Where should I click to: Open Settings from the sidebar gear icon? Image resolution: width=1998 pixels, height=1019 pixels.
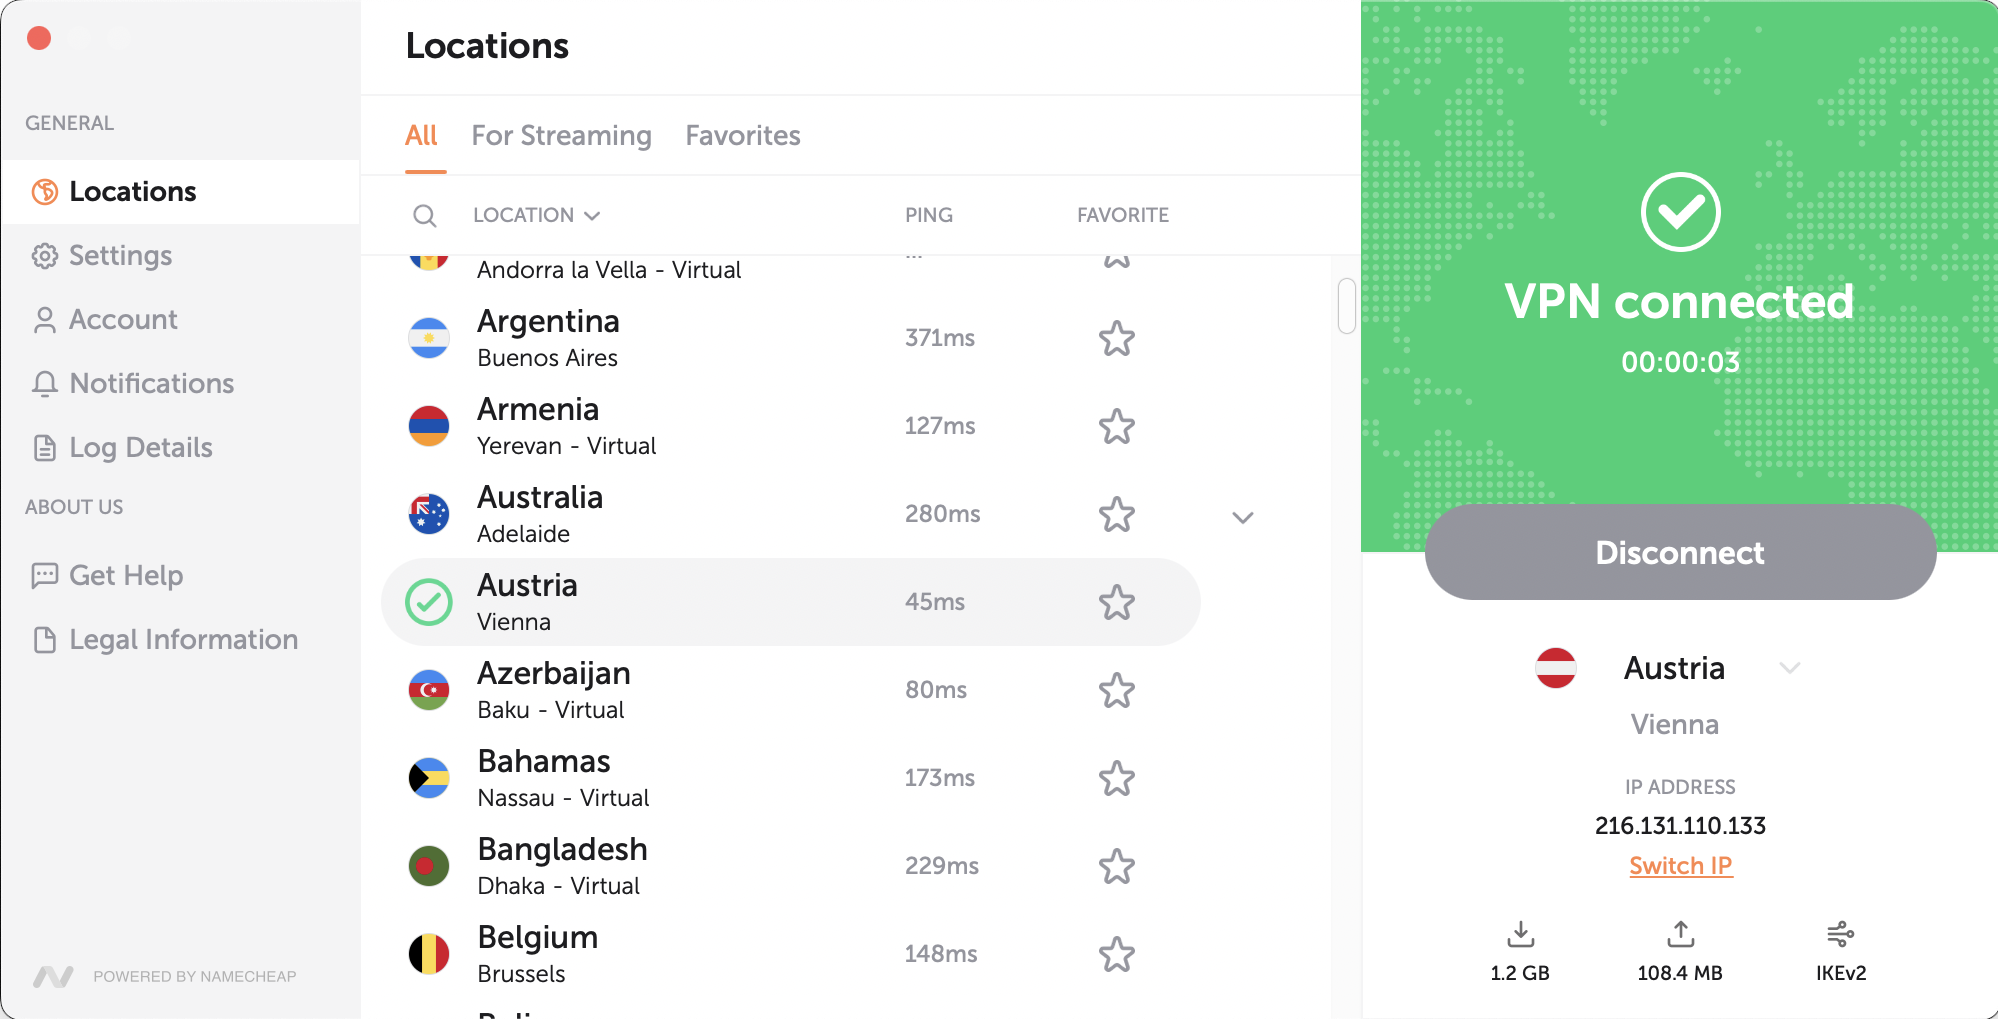pyautogui.click(x=44, y=256)
